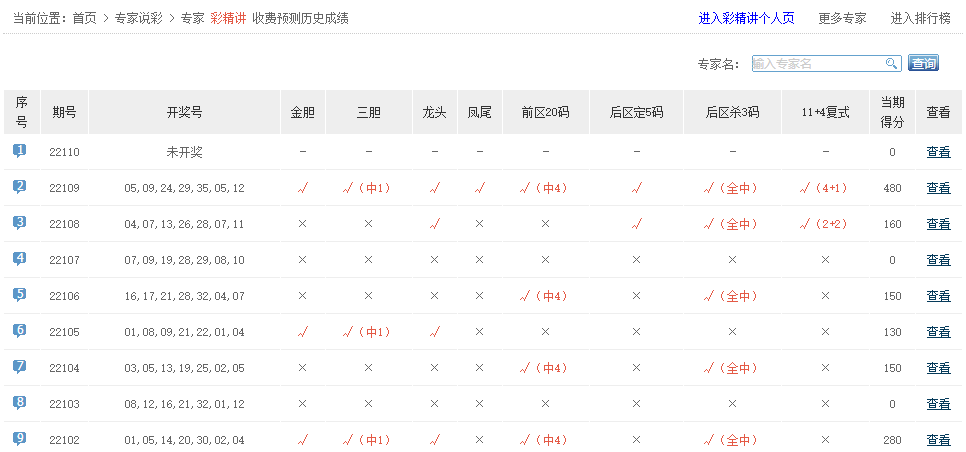This screenshot has width=966, height=452.
Task: Open the 更多专家 link
Action: point(842,18)
